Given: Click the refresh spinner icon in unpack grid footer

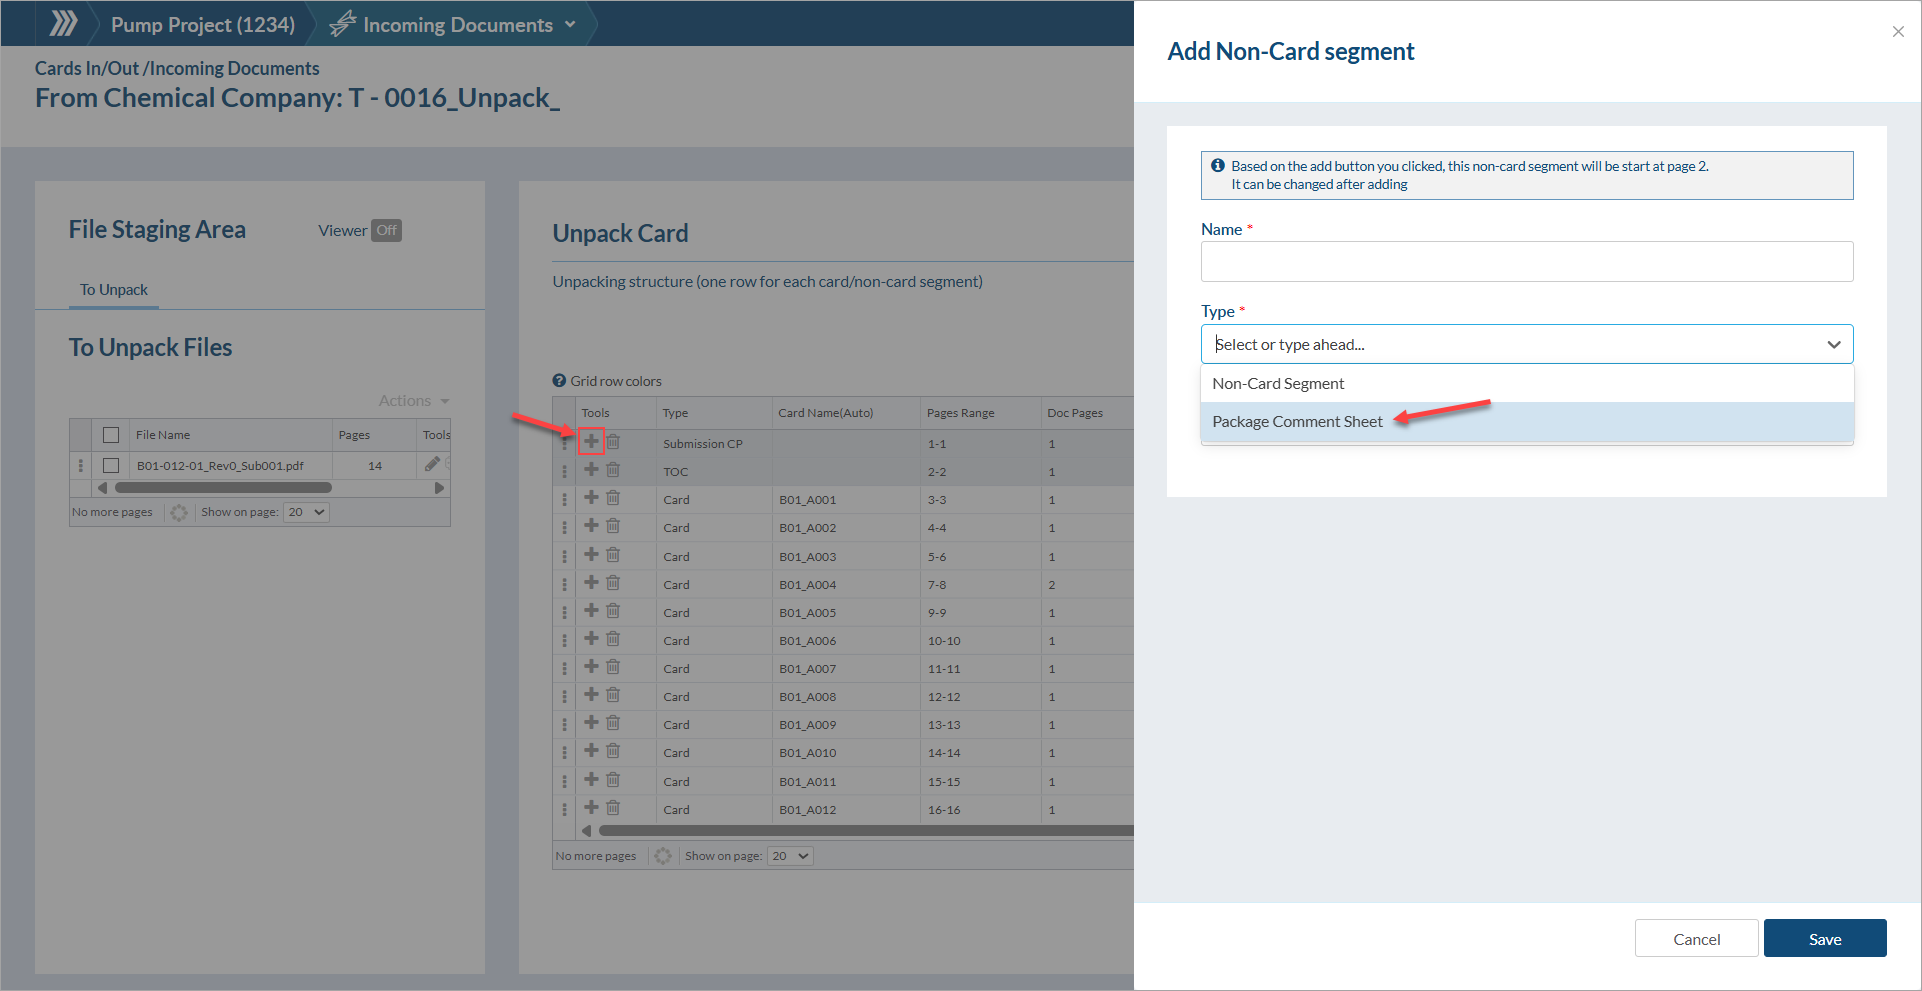Looking at the screenshot, I should (x=662, y=856).
